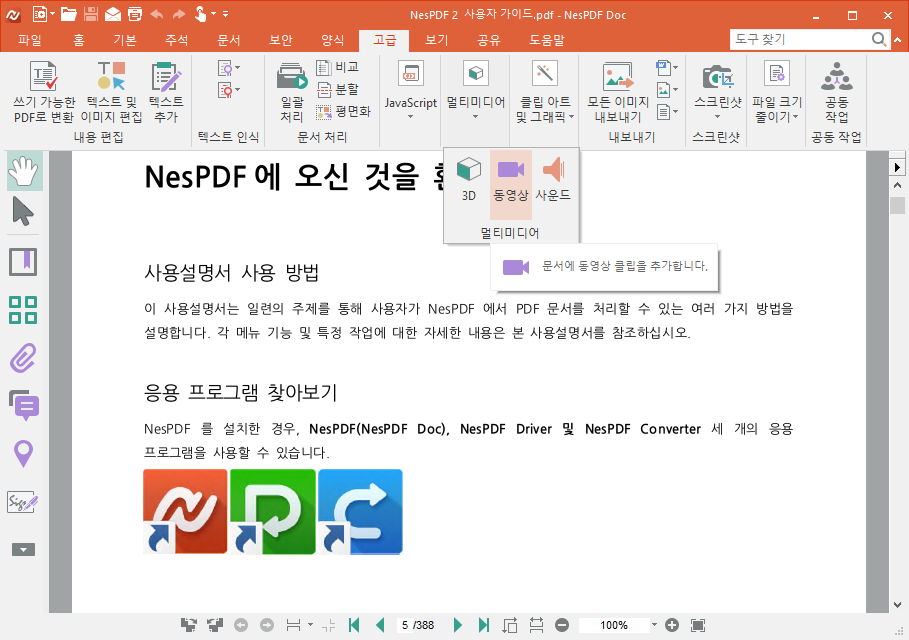Switch to the 보안 tab
The height and width of the screenshot is (640, 909).
[x=281, y=40]
